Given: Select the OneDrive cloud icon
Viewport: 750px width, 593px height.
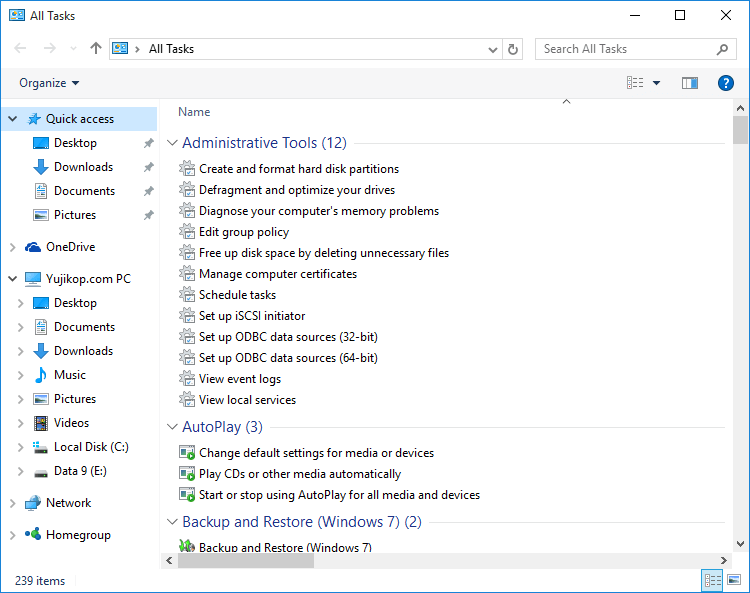Looking at the screenshot, I should (33, 247).
